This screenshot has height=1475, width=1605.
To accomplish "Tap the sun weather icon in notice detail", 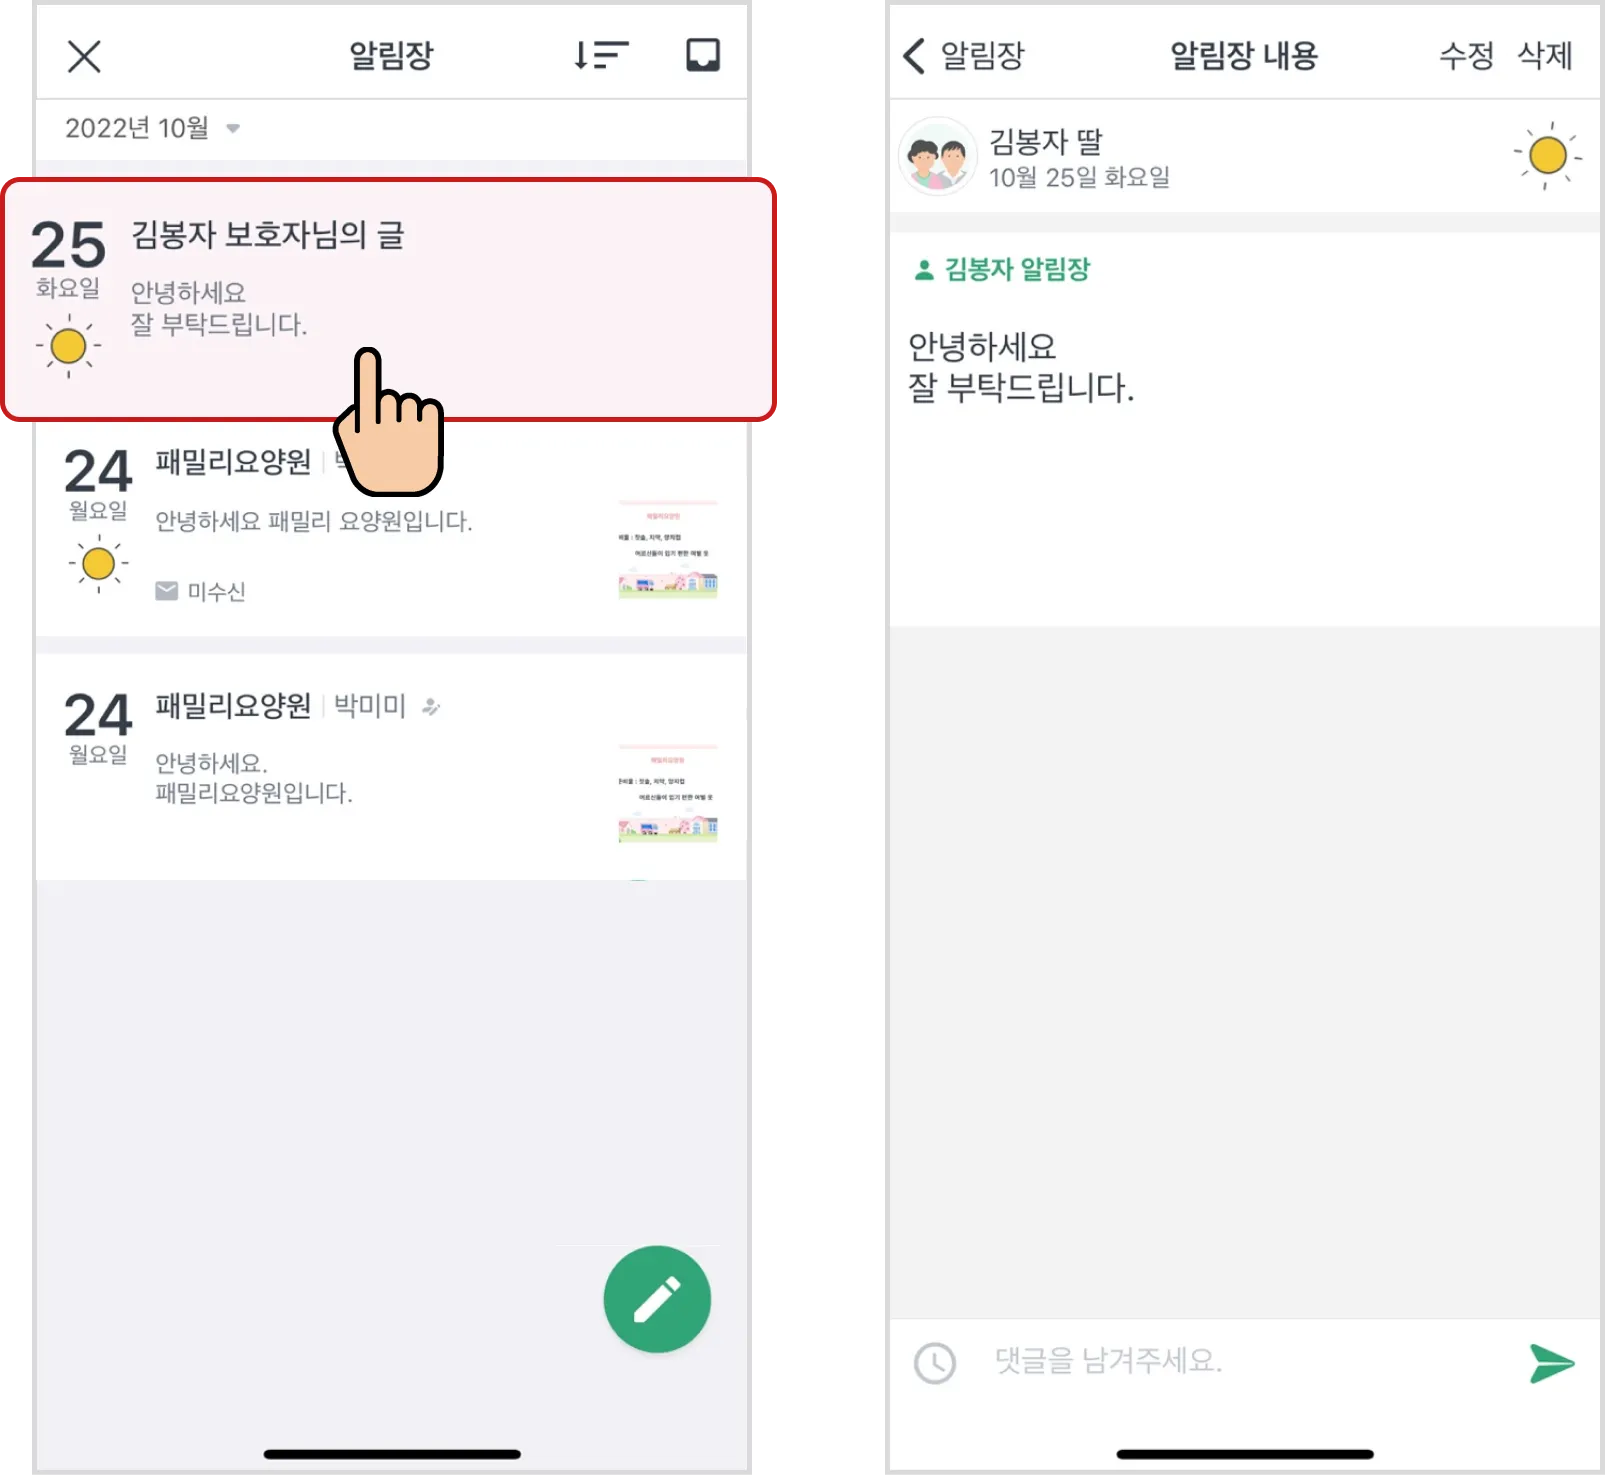I will point(1548,156).
